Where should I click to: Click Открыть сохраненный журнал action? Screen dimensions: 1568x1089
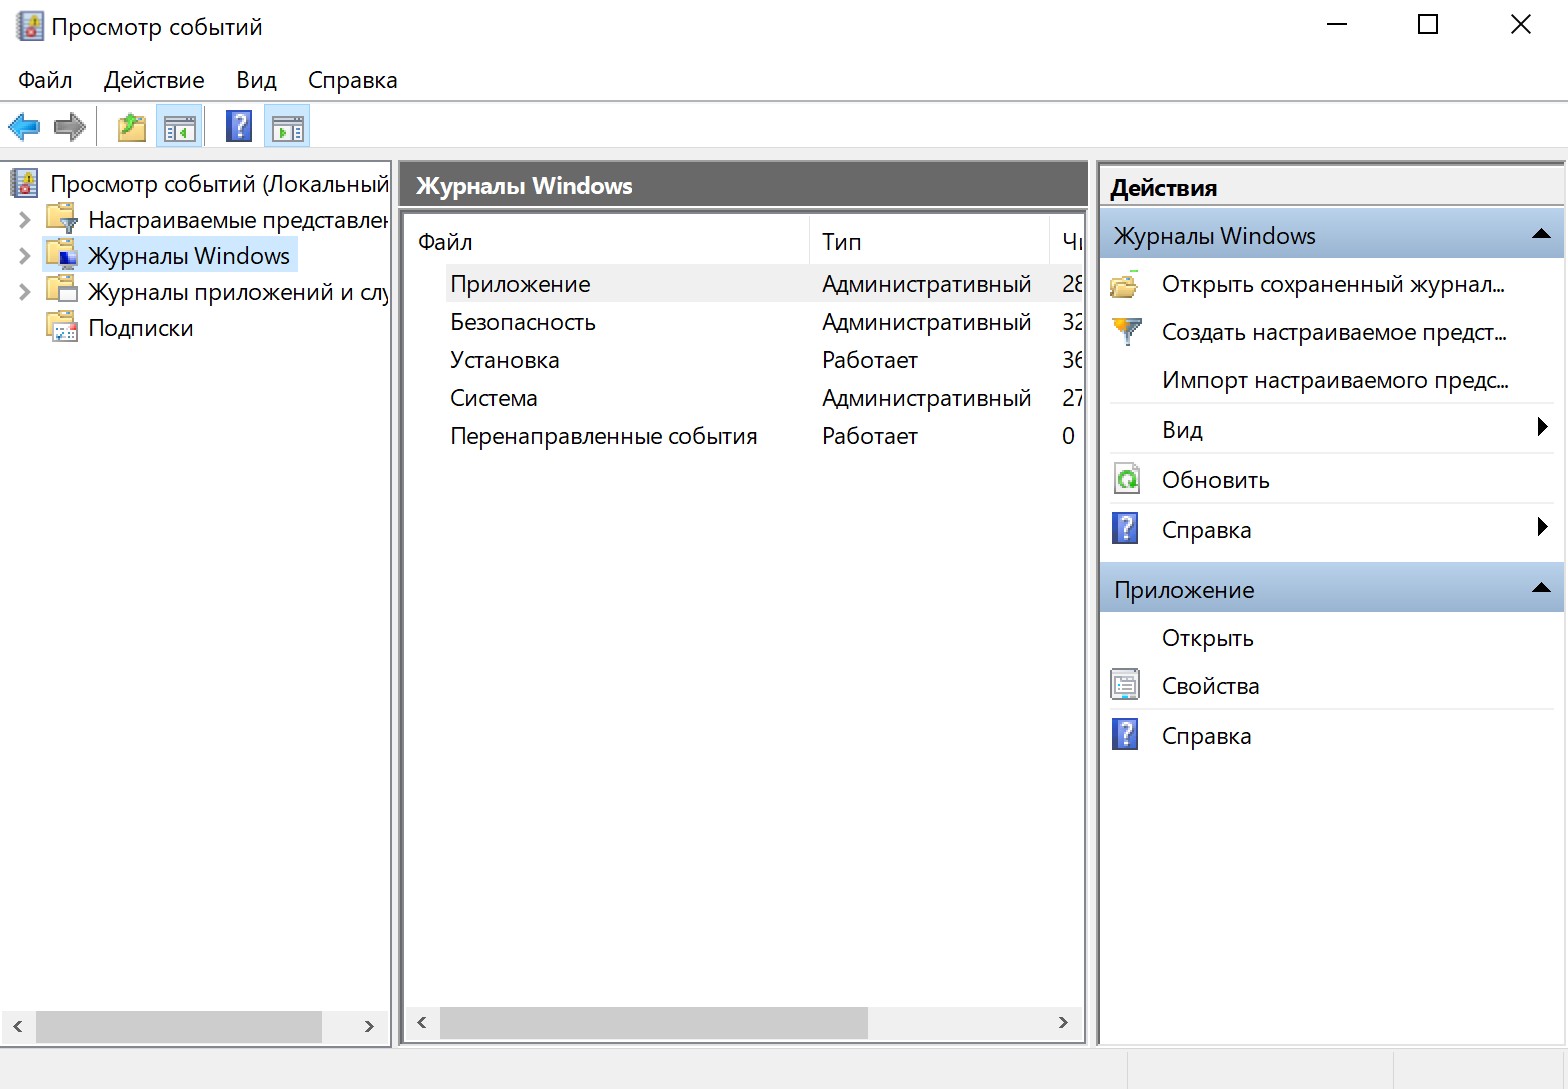click(1333, 284)
